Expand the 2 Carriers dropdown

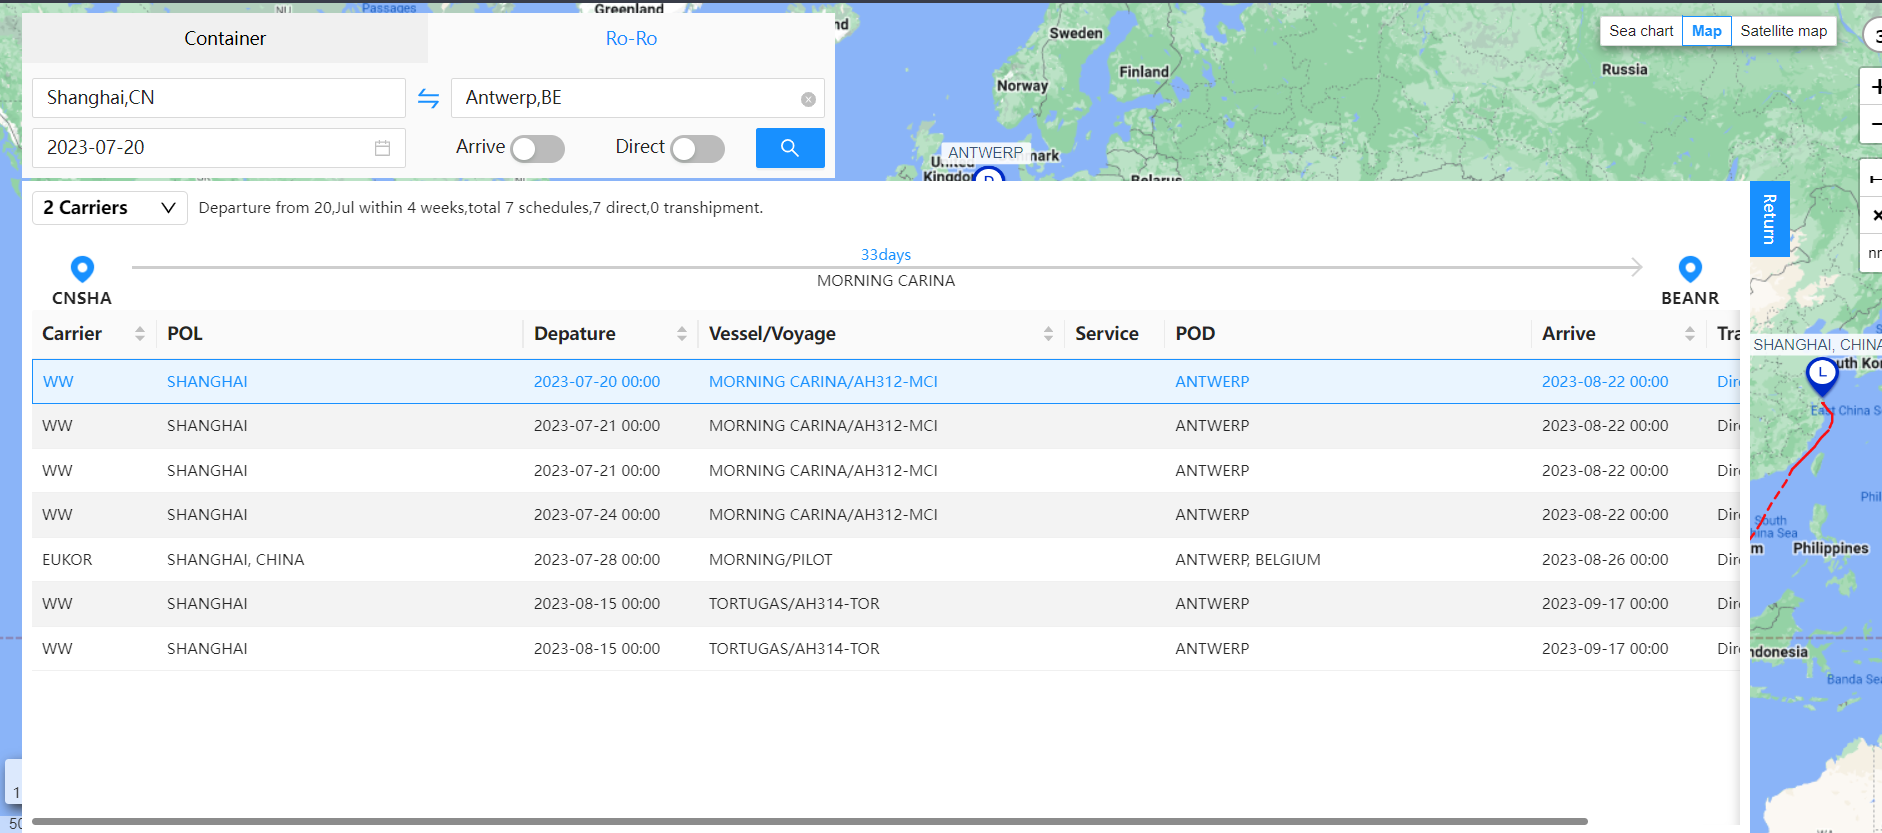(110, 208)
